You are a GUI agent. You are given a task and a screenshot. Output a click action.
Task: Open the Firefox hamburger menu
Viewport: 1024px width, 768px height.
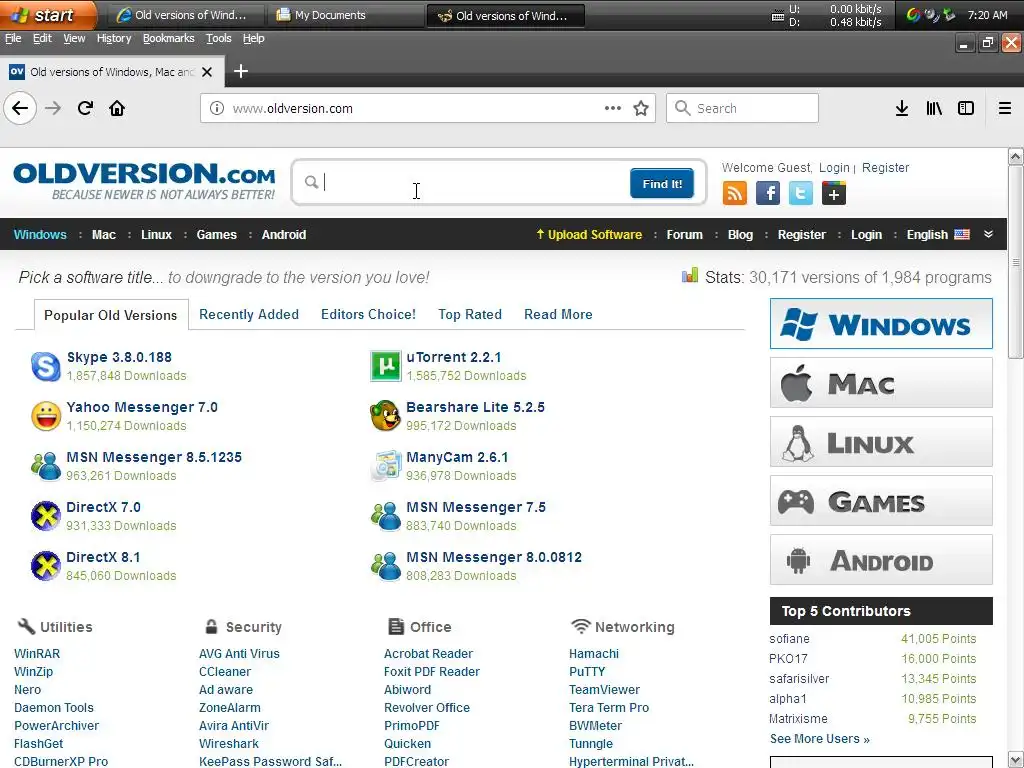click(1005, 108)
